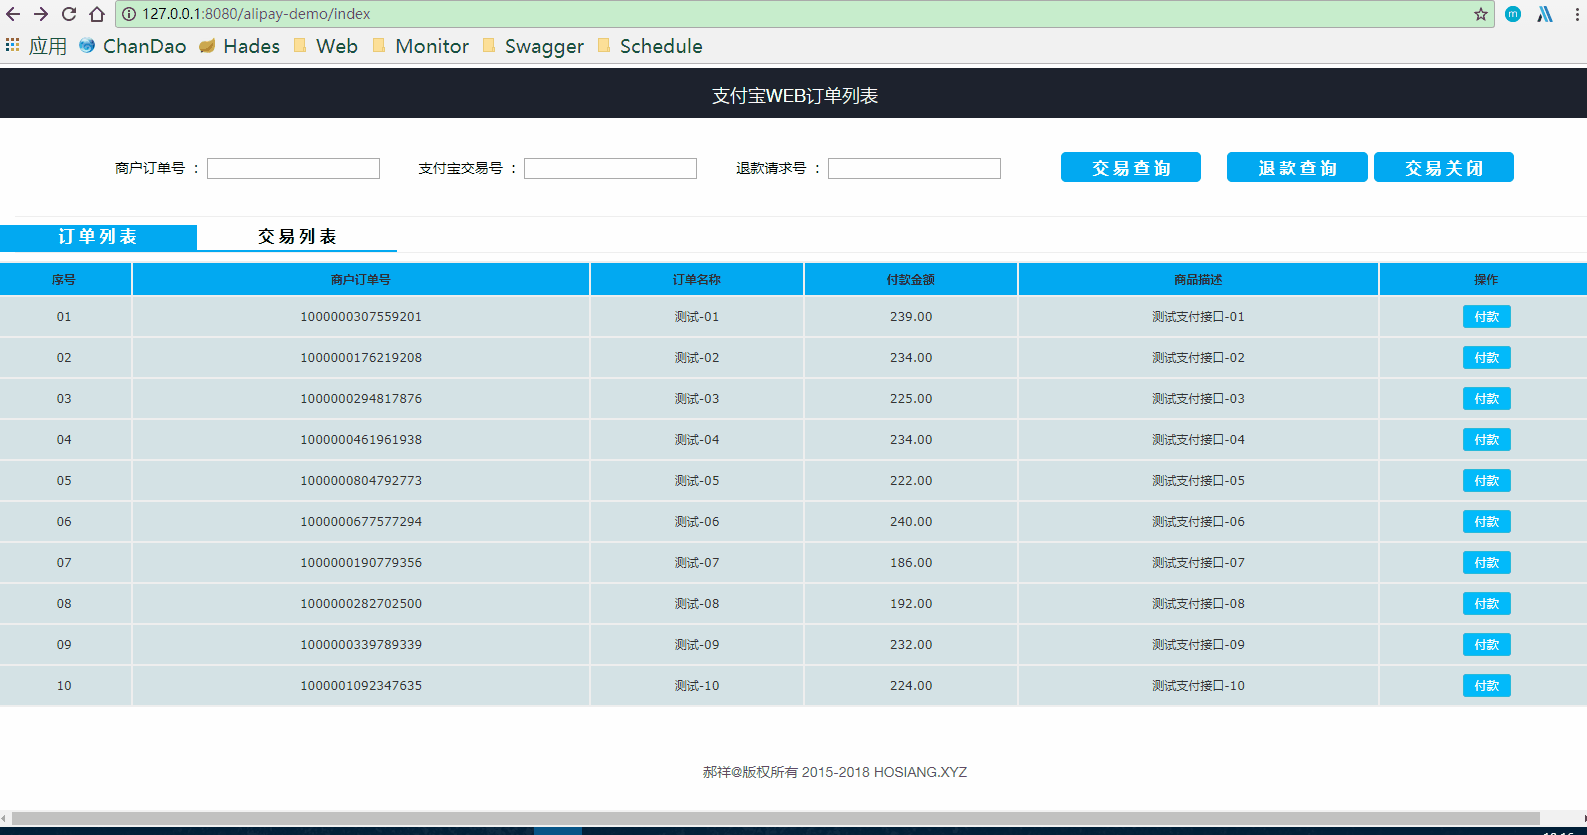
Task: Click the horizontal scrollbar left arrow
Action: [5, 818]
